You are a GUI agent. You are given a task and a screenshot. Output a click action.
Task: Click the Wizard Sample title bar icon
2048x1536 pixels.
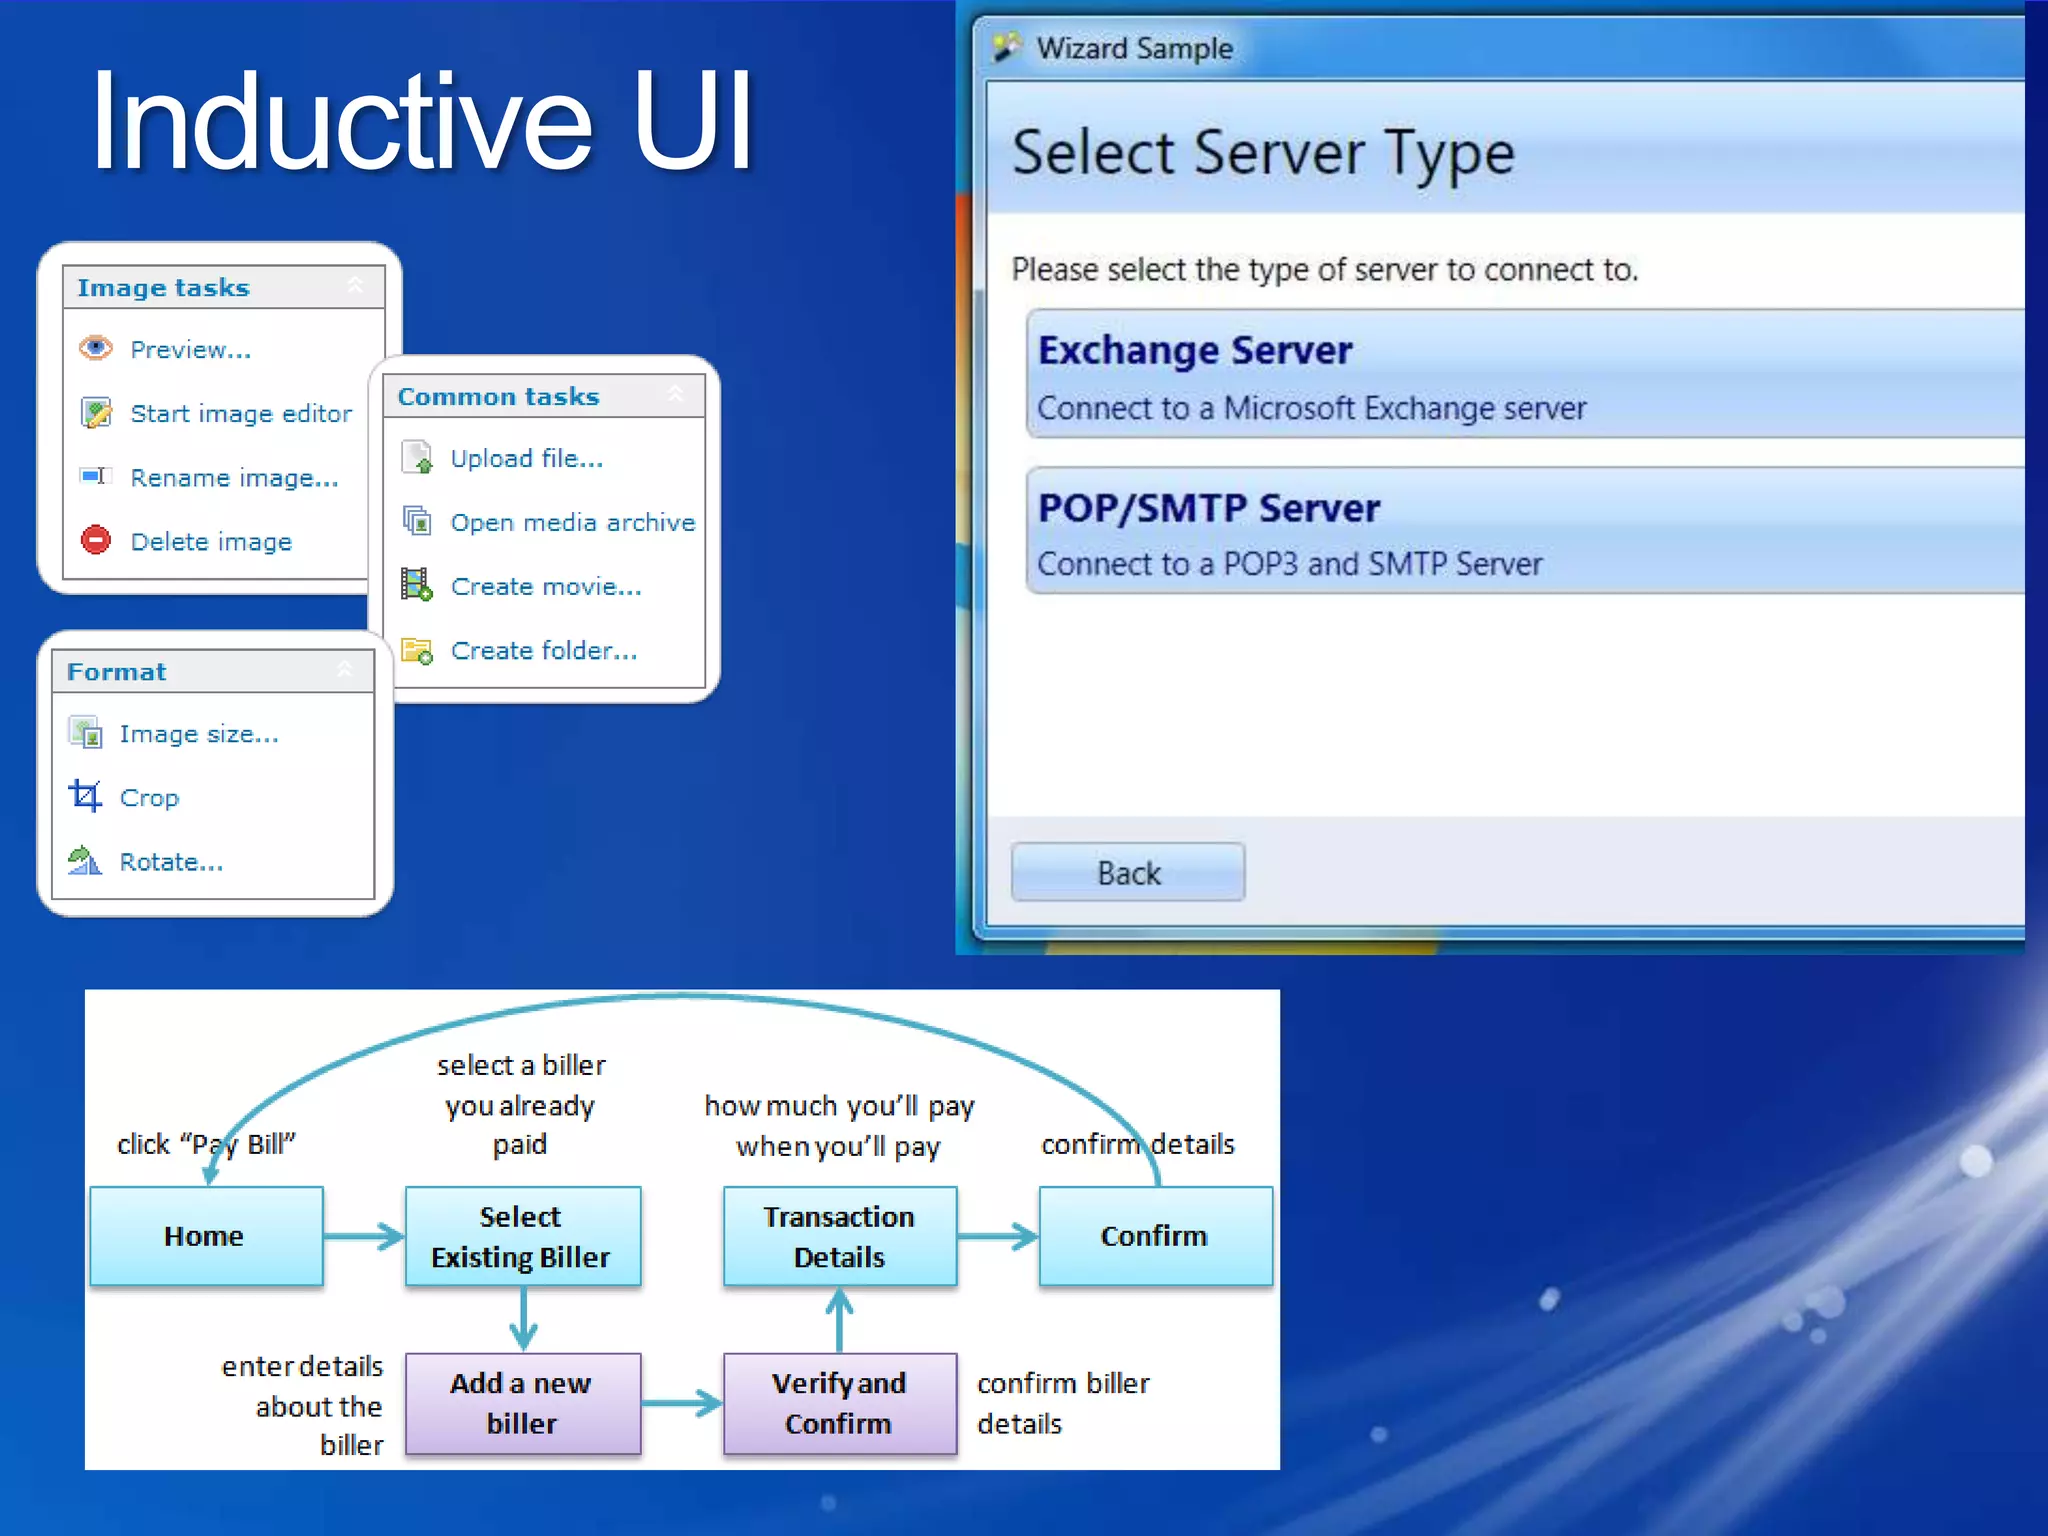(x=1008, y=47)
